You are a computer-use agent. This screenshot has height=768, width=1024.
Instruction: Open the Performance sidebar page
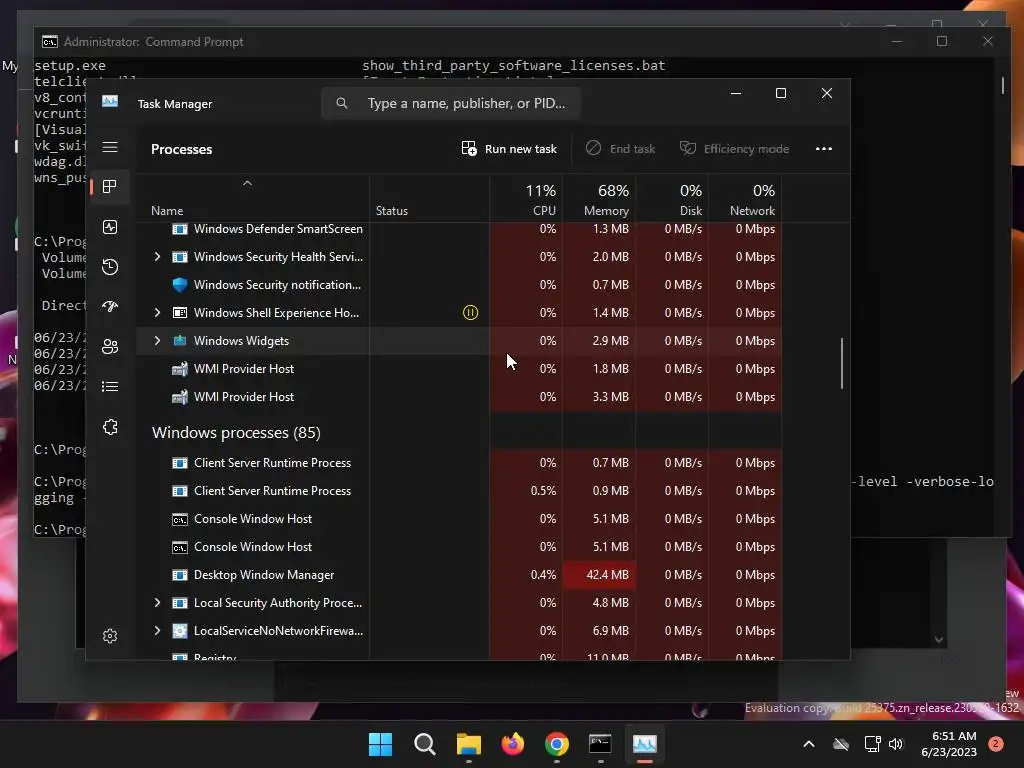(x=110, y=227)
